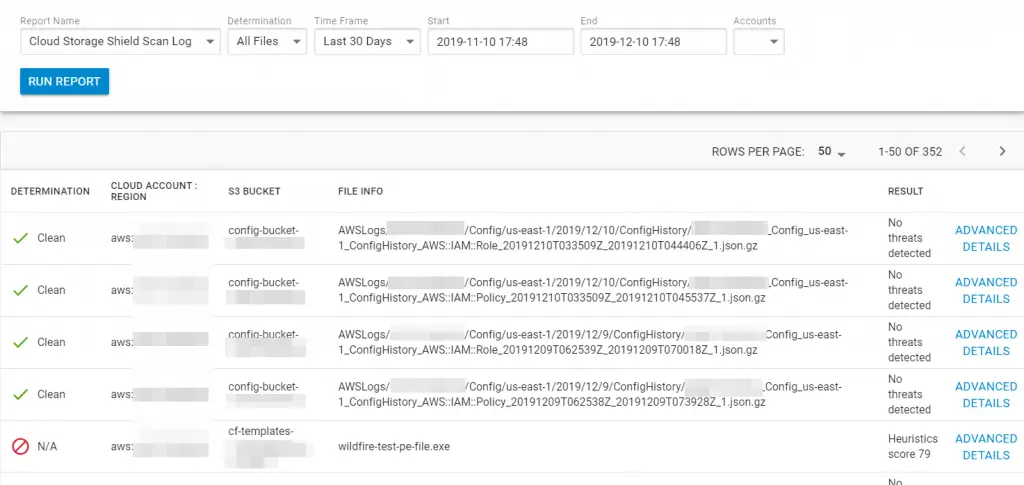Open Advanced Details for wildfire-test-pe-file.exe

pos(986,447)
